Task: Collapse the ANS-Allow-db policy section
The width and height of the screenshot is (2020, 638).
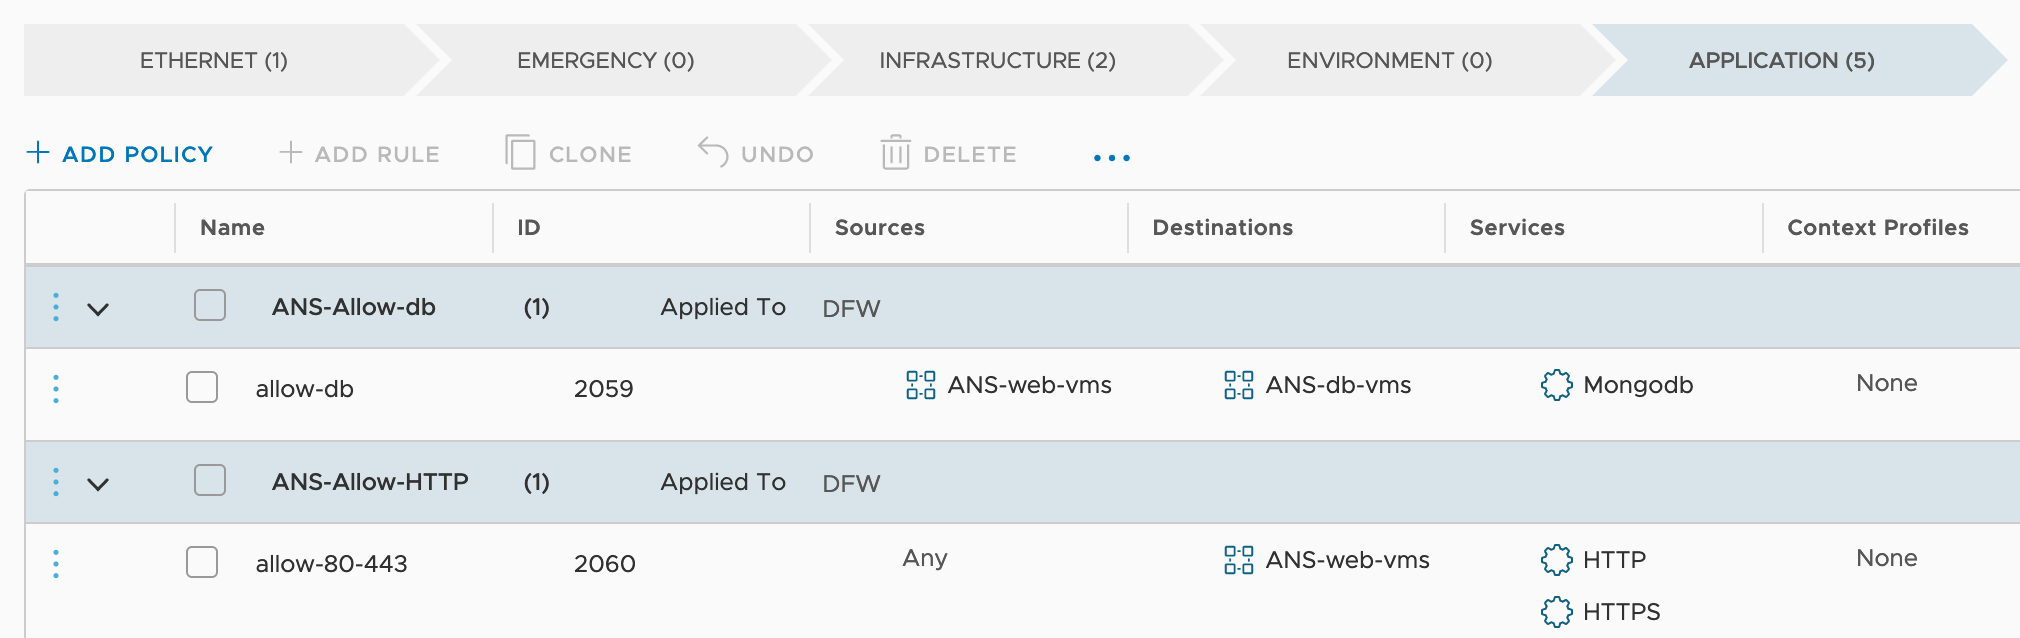Action: [x=98, y=309]
